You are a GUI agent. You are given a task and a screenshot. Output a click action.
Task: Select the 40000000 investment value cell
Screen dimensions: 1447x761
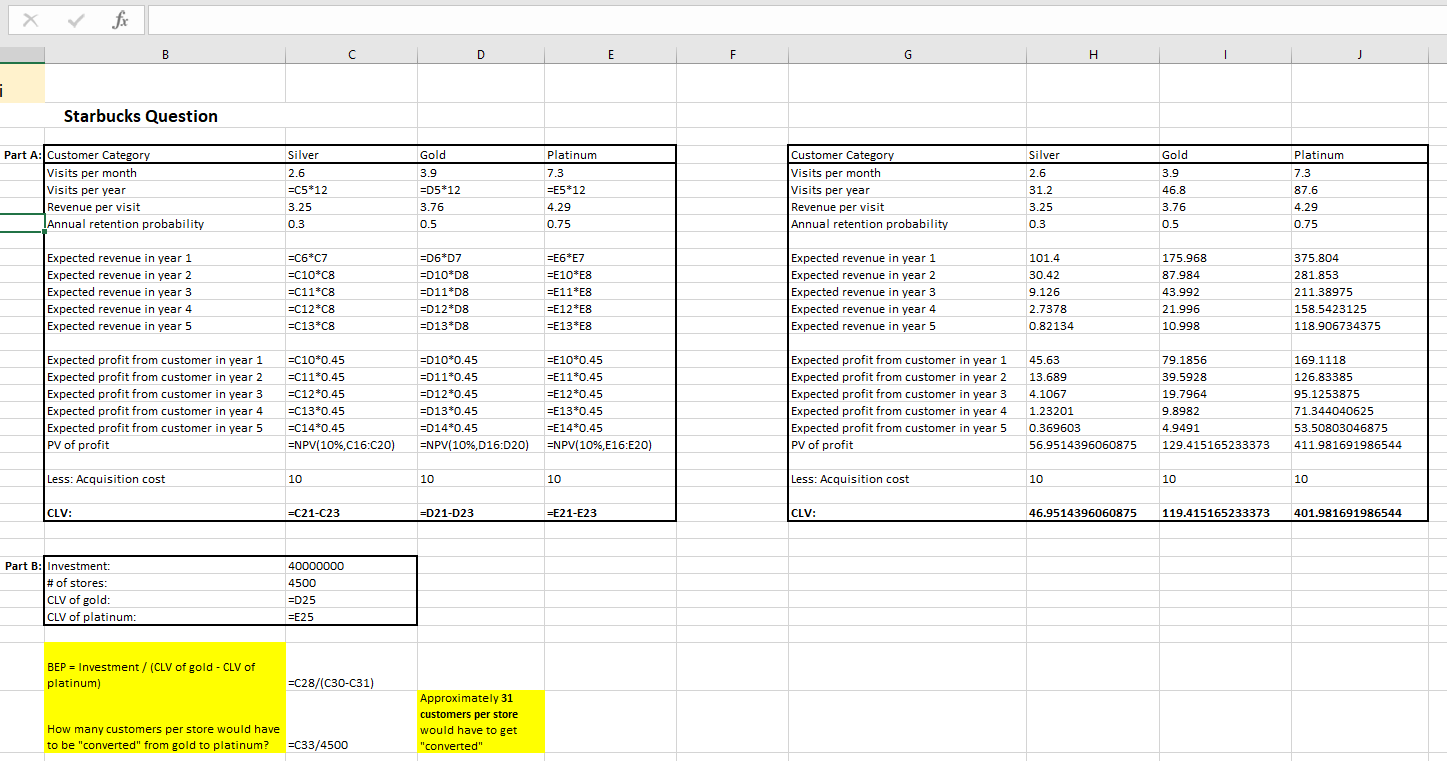[x=351, y=565]
